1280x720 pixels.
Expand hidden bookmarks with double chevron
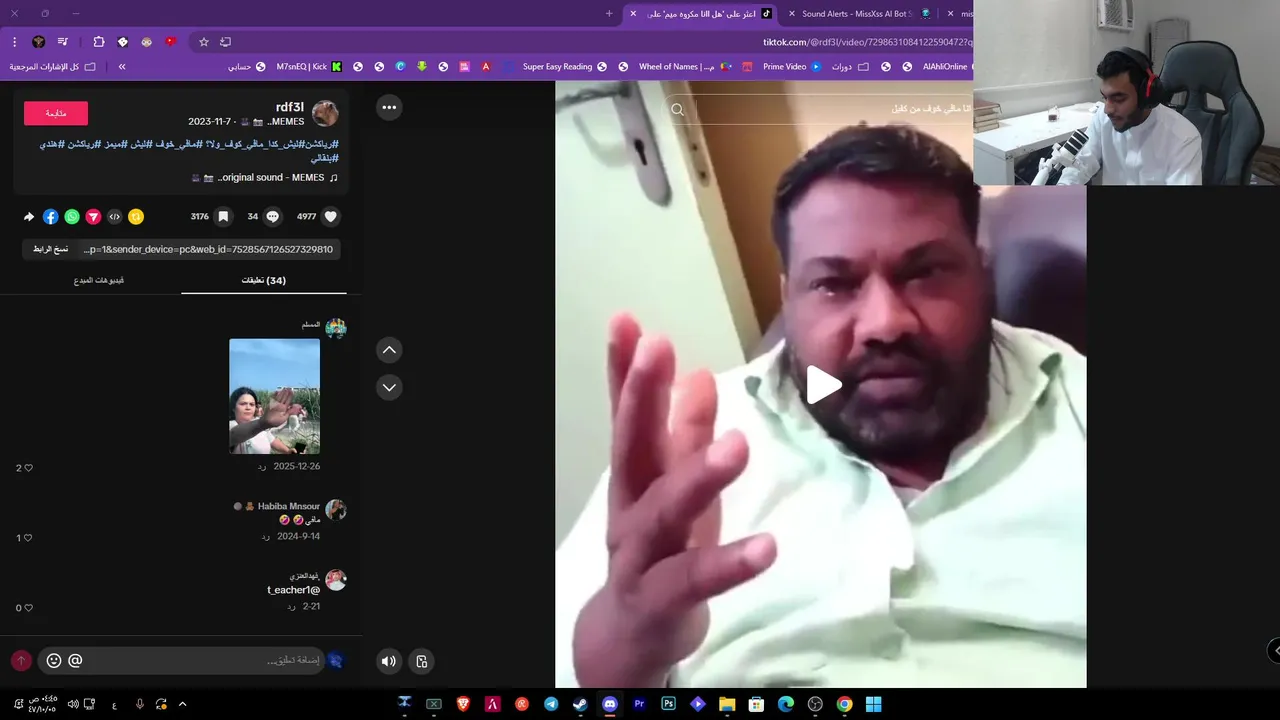click(122, 67)
